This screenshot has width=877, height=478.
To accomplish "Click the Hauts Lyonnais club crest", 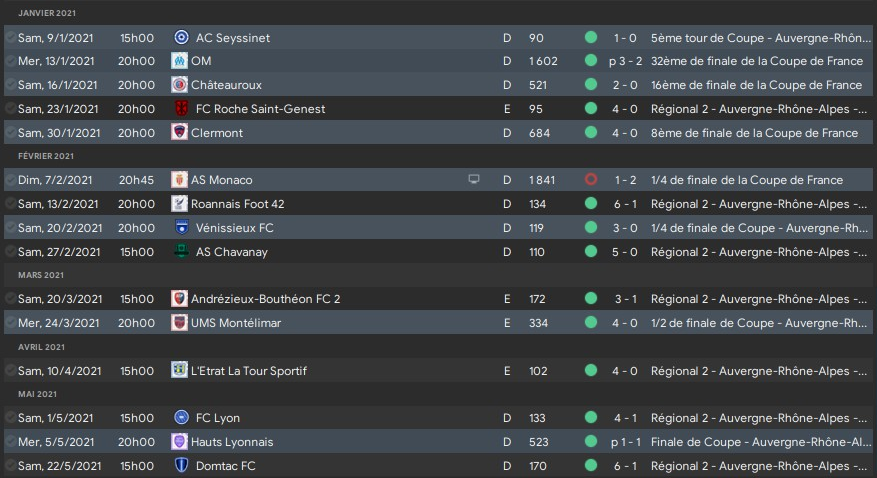I will (x=181, y=442).
